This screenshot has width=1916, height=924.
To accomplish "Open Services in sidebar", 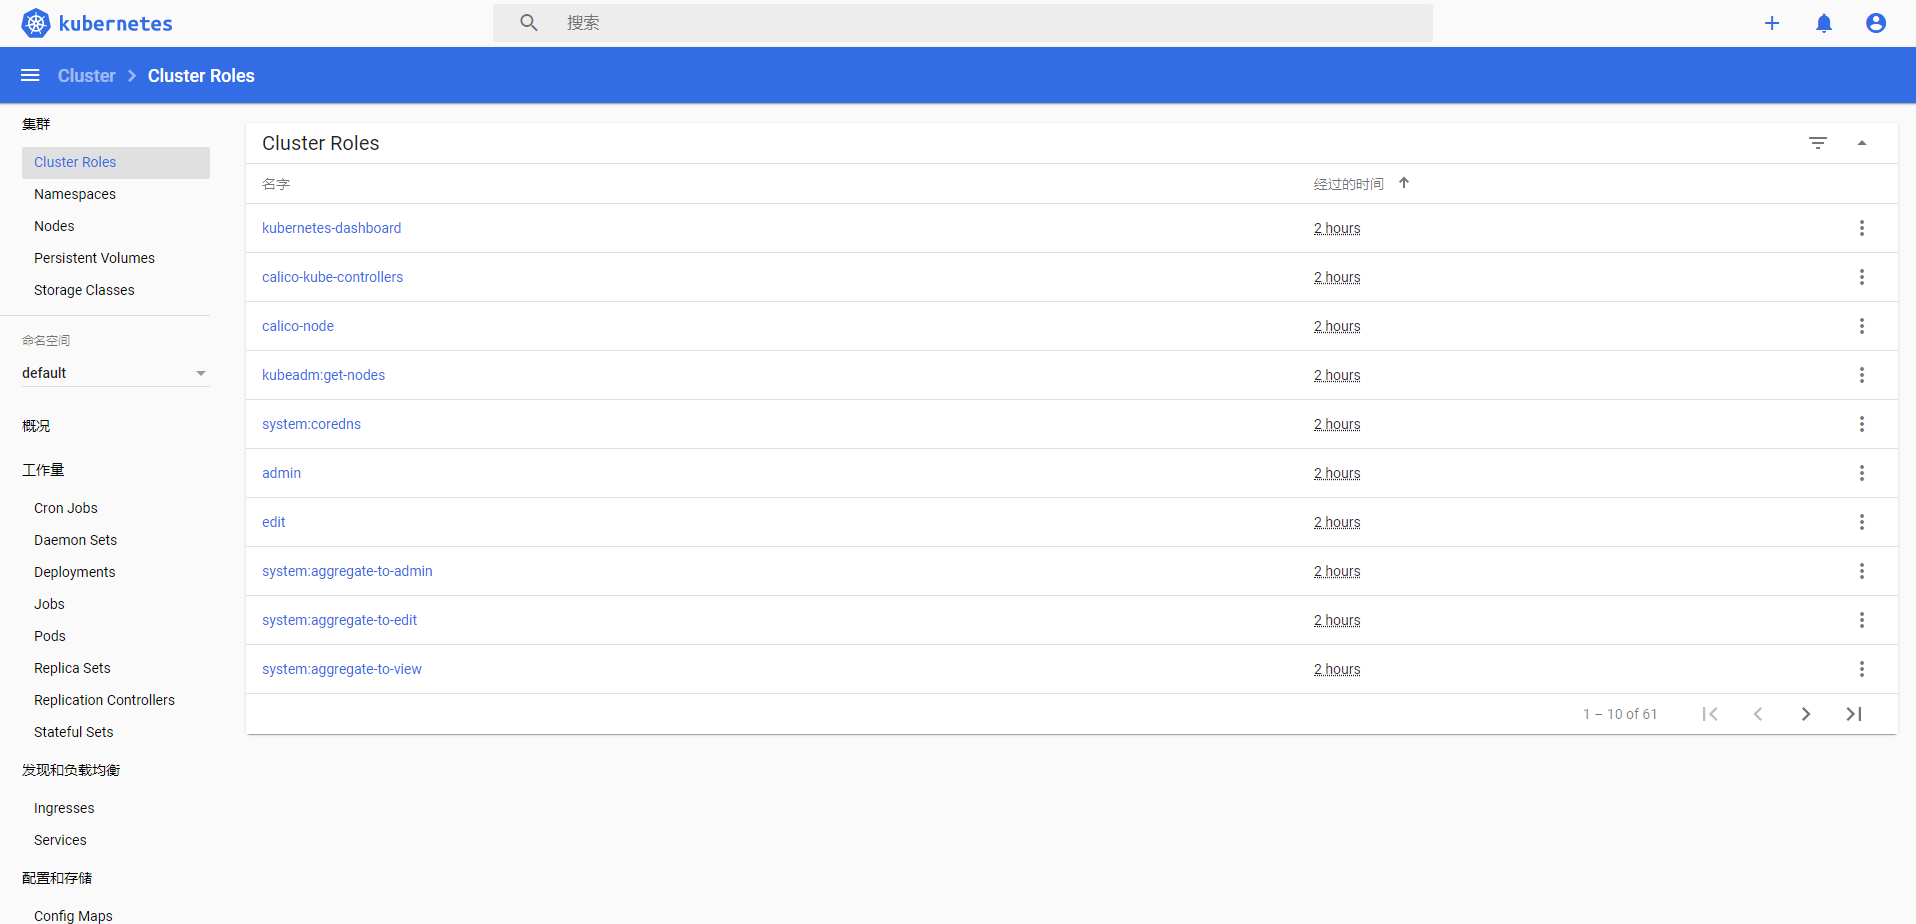I will [x=60, y=840].
